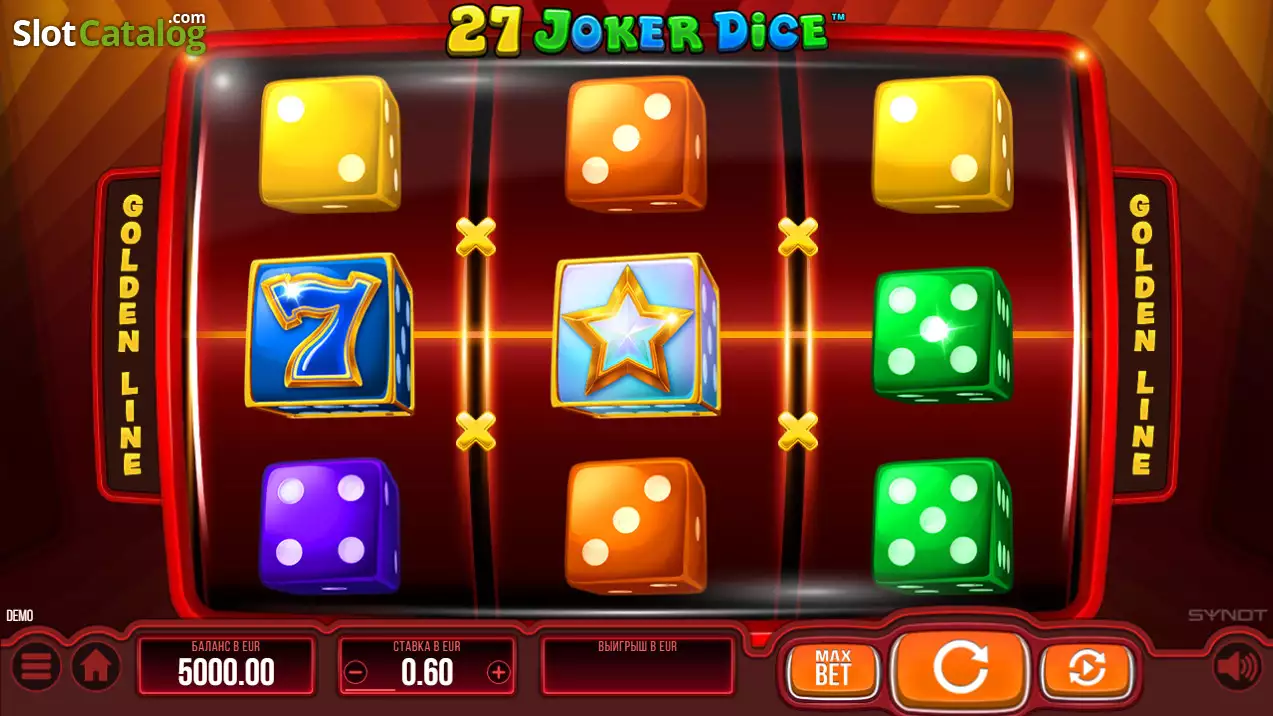Click the win amount display field

(x=637, y=666)
